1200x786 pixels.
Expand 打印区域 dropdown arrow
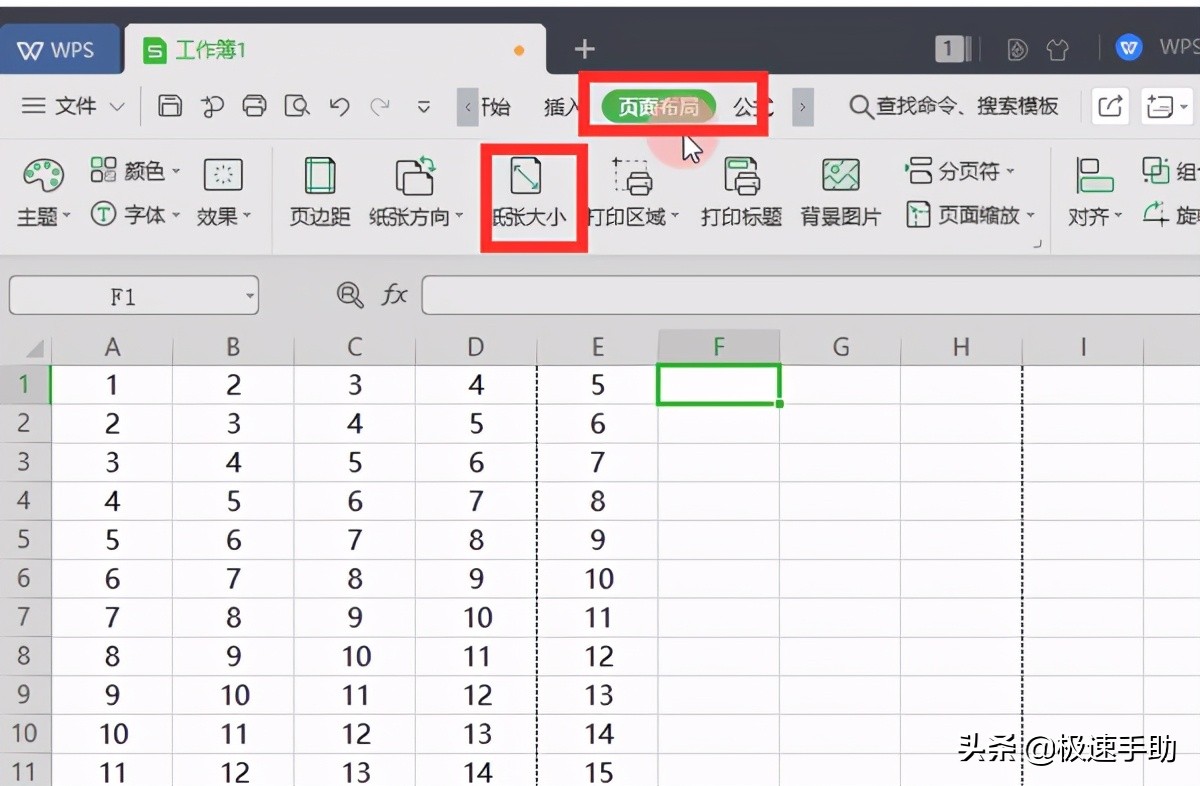(x=675, y=216)
